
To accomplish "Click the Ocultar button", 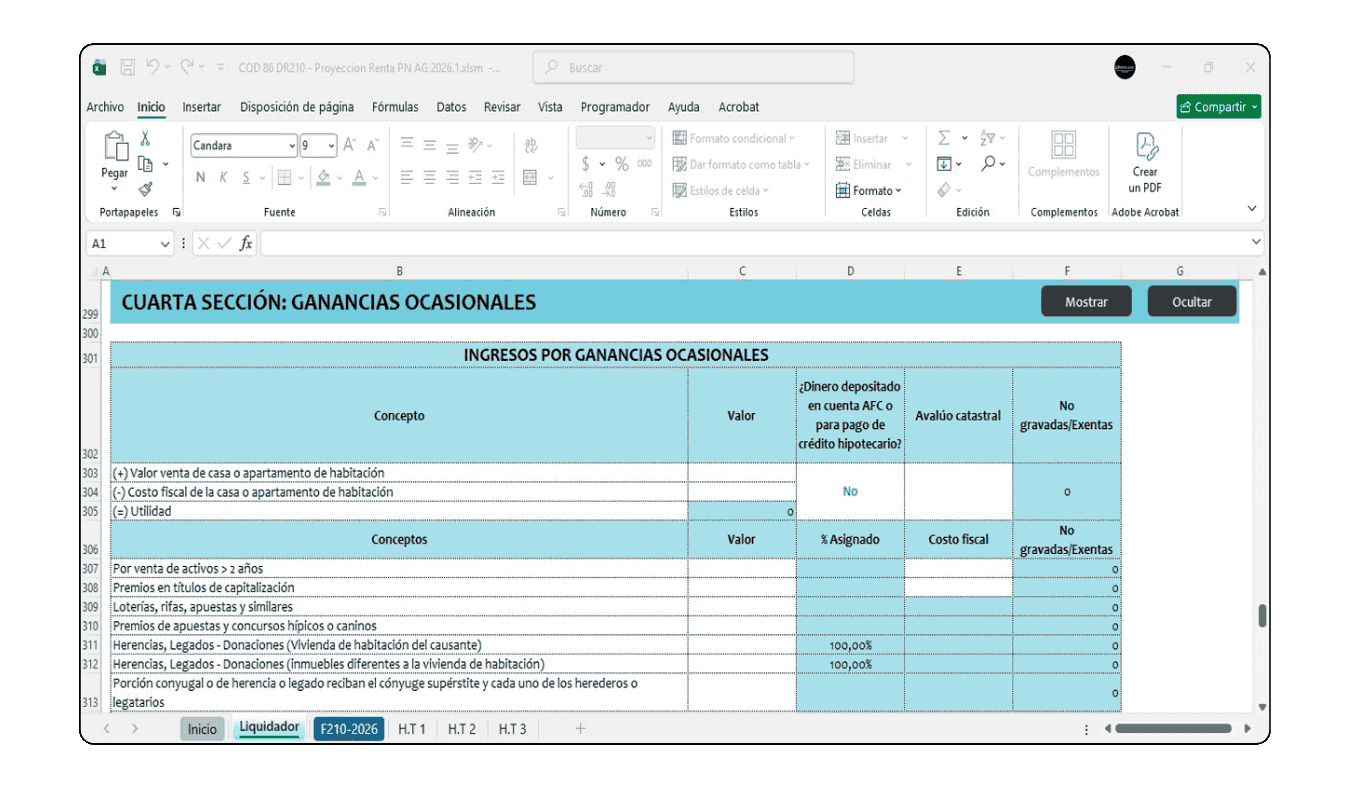I will [1192, 301].
